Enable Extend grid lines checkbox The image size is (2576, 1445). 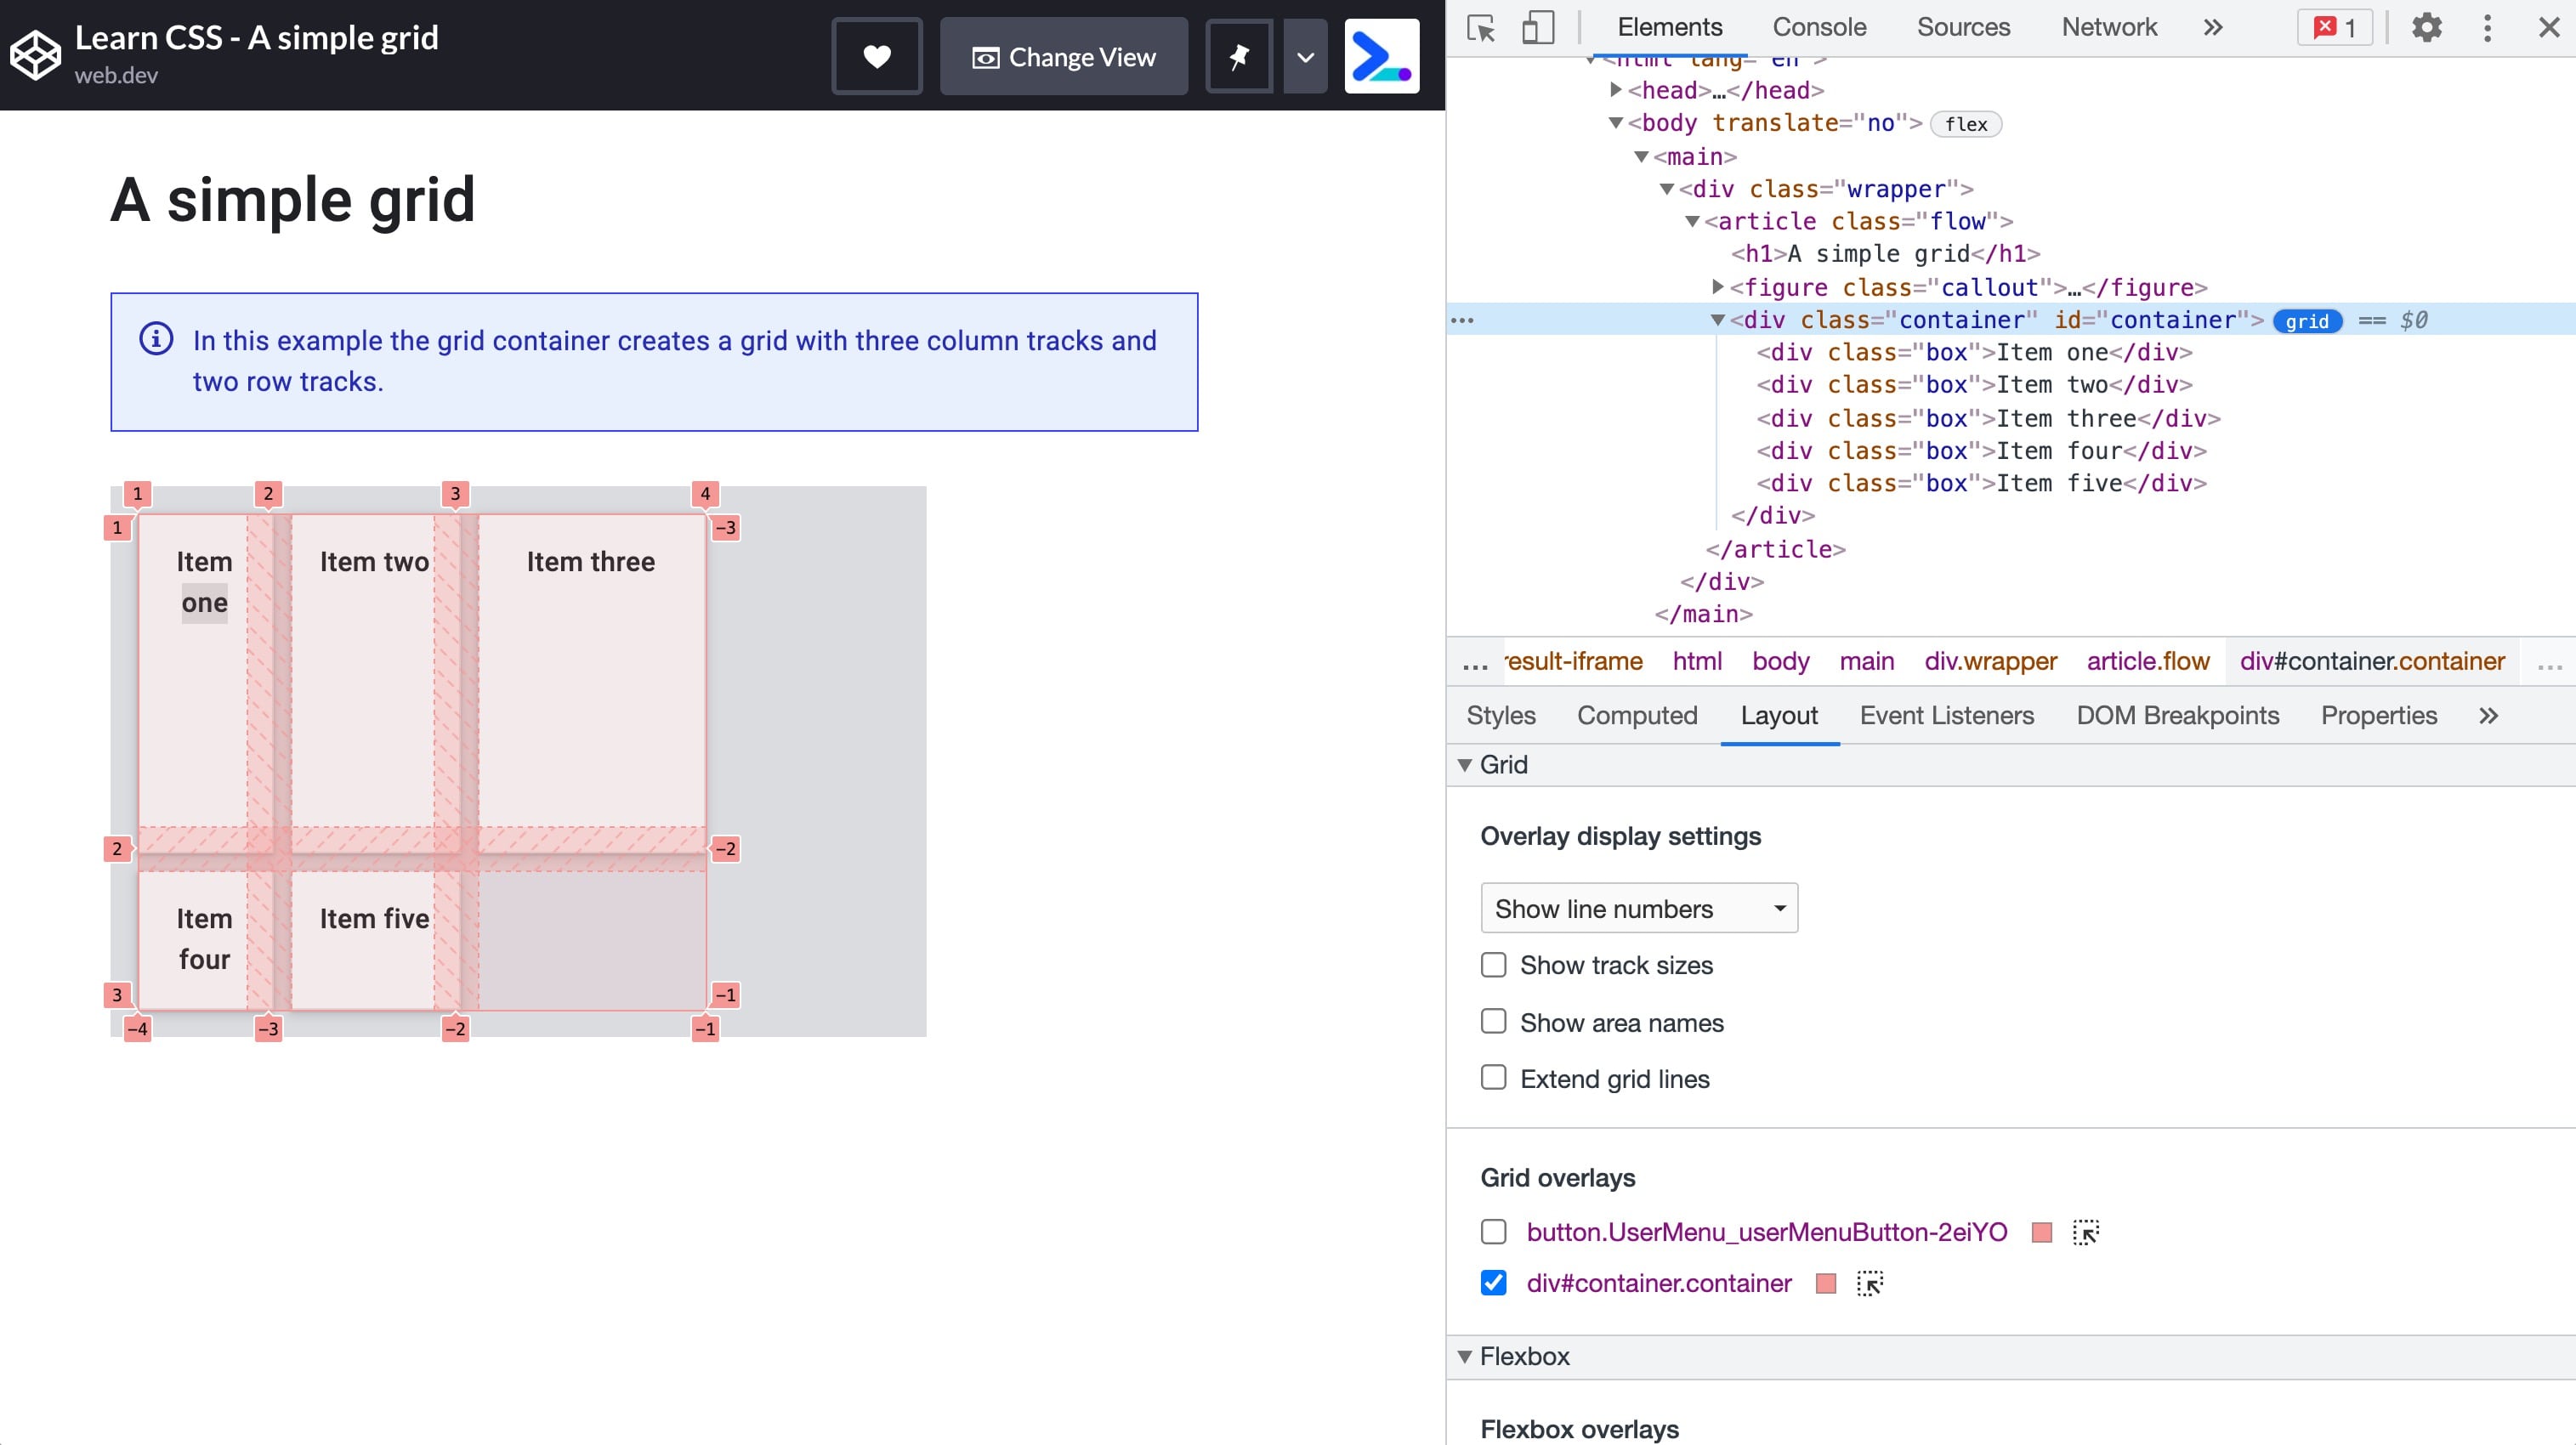click(x=1495, y=1079)
